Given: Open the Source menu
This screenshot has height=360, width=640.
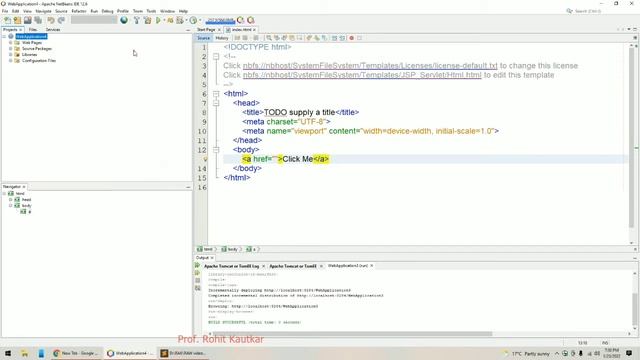Looking at the screenshot, I should click(61, 11).
